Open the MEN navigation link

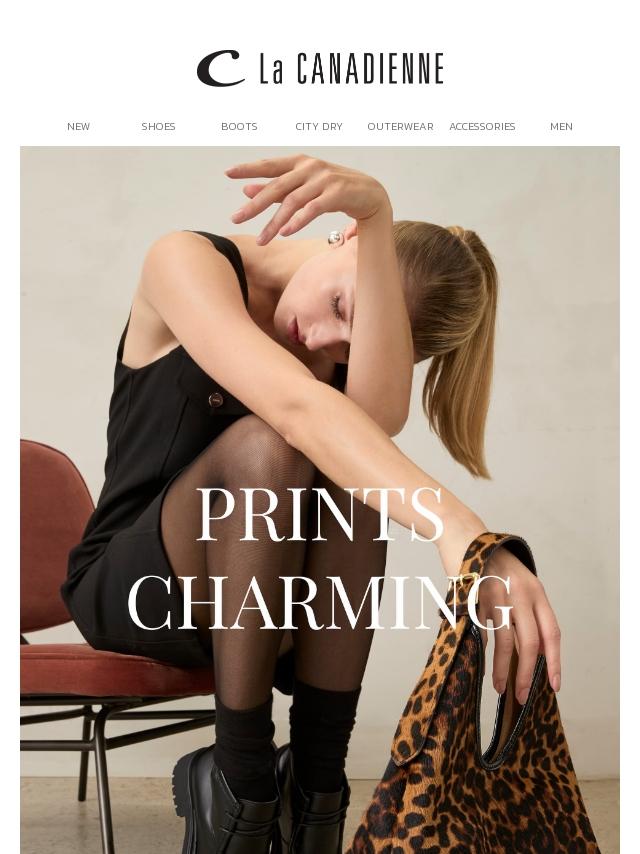[561, 126]
